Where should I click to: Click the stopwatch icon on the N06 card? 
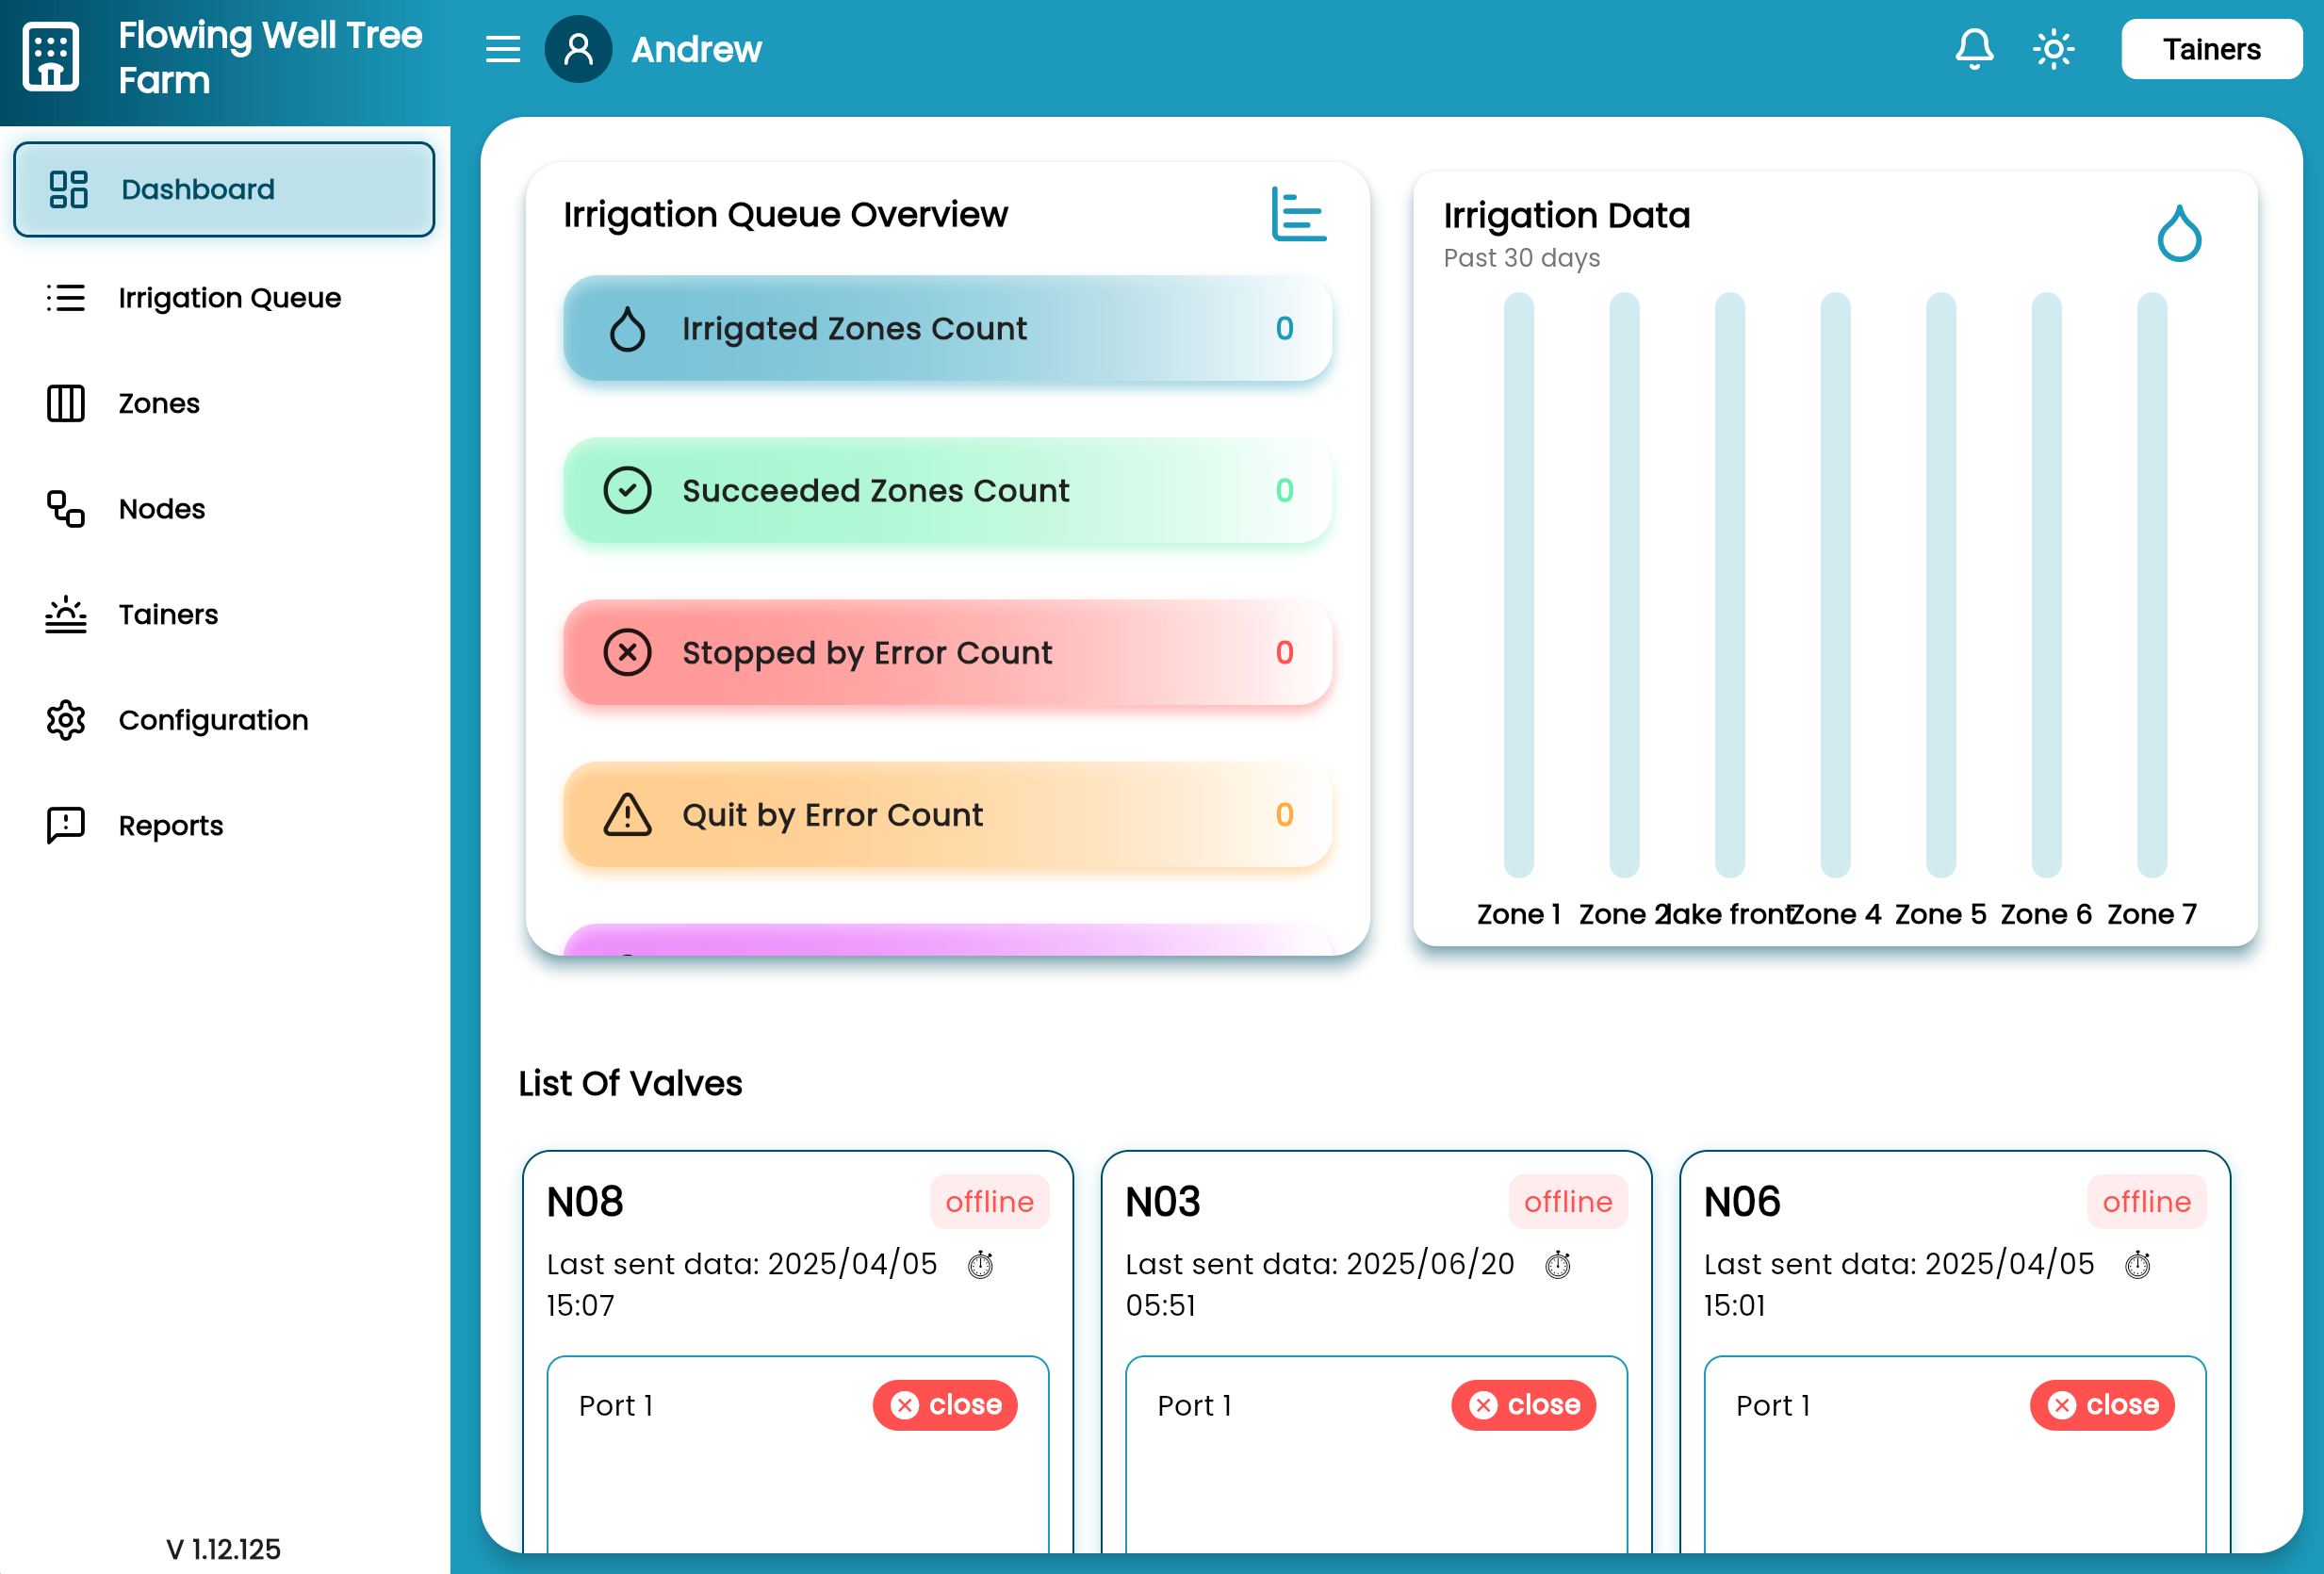click(2137, 1265)
